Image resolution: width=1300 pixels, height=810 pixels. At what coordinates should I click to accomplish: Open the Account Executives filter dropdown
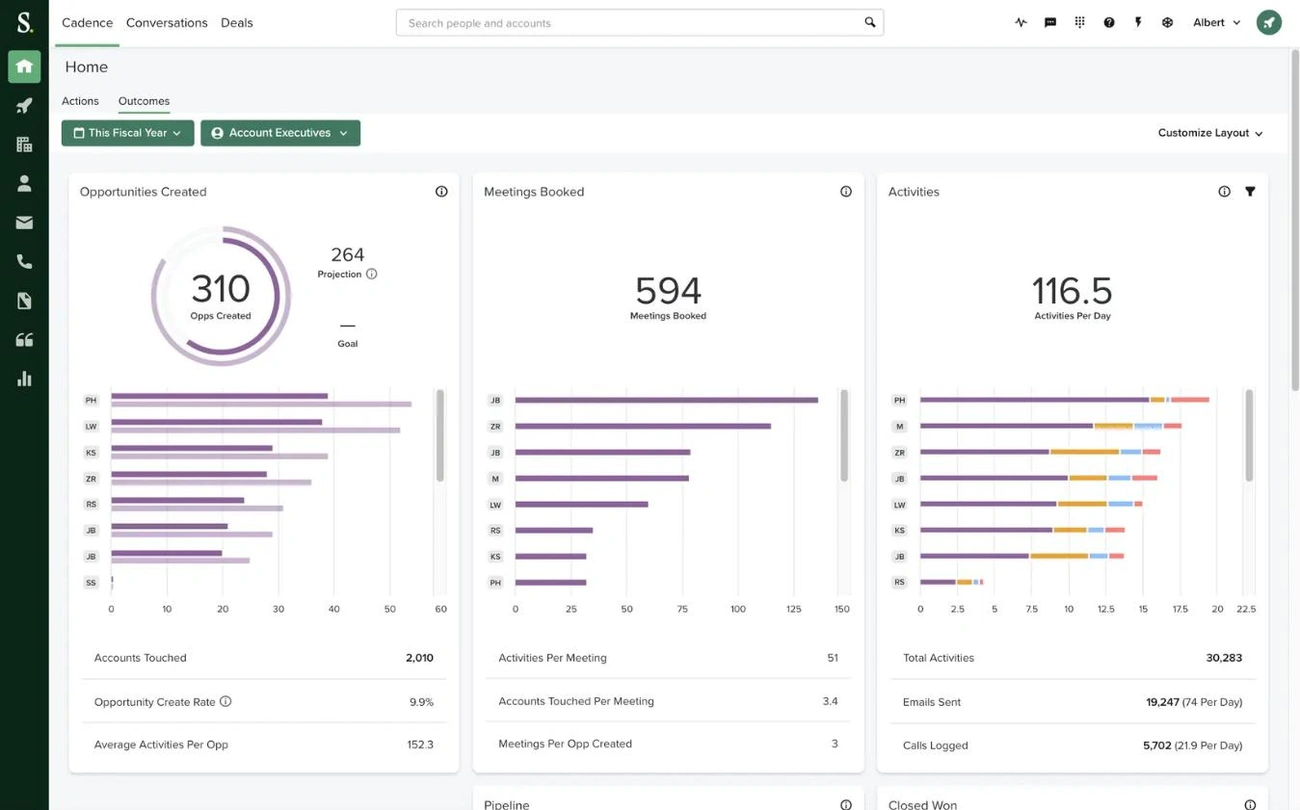[x=280, y=132]
